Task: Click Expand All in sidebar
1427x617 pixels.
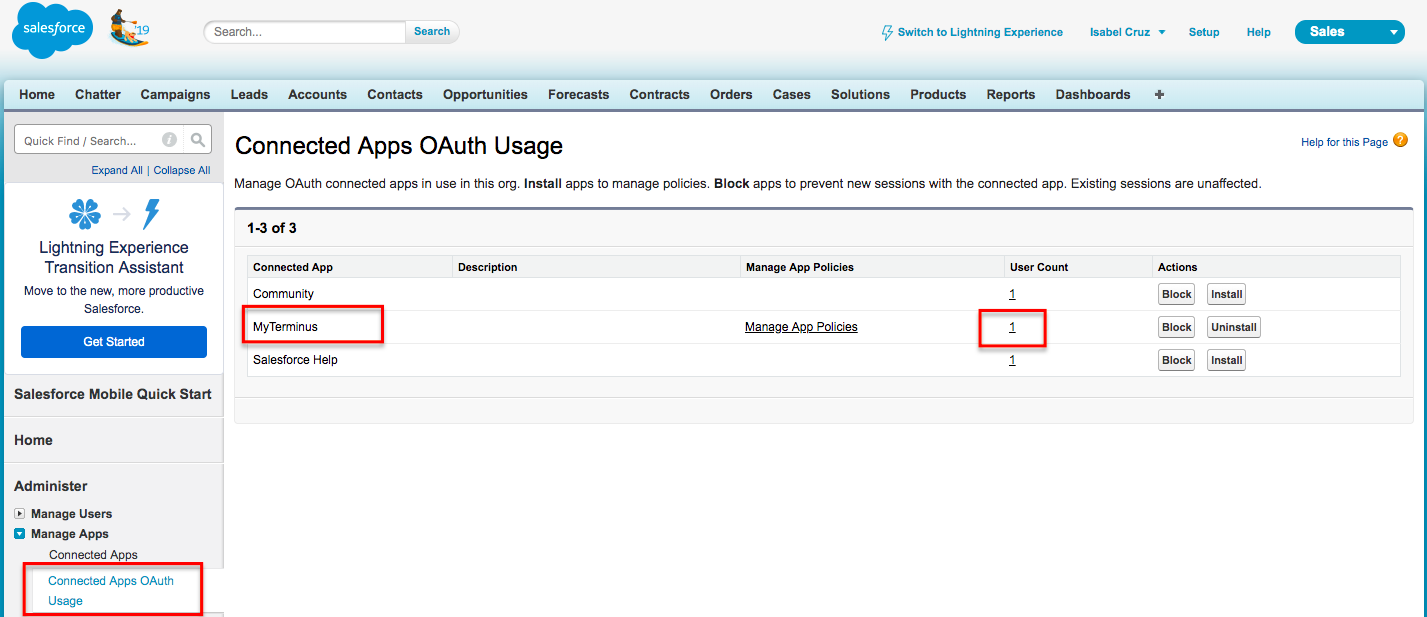Action: click(117, 170)
